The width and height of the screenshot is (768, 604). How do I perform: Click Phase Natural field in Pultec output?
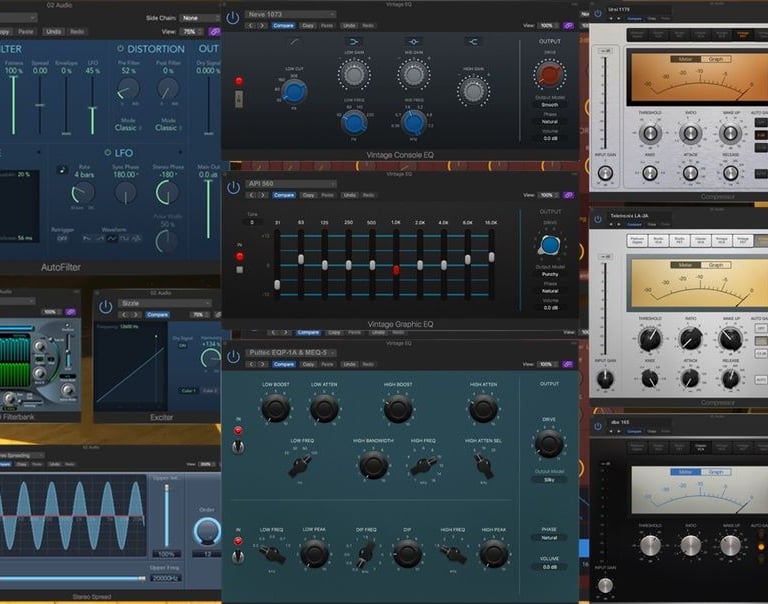point(549,538)
